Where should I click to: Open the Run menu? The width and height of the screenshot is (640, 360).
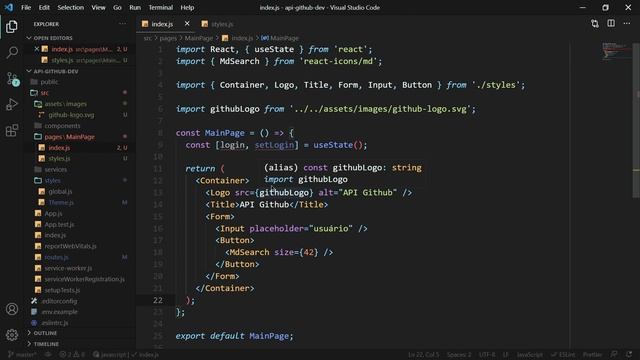(x=135, y=7)
